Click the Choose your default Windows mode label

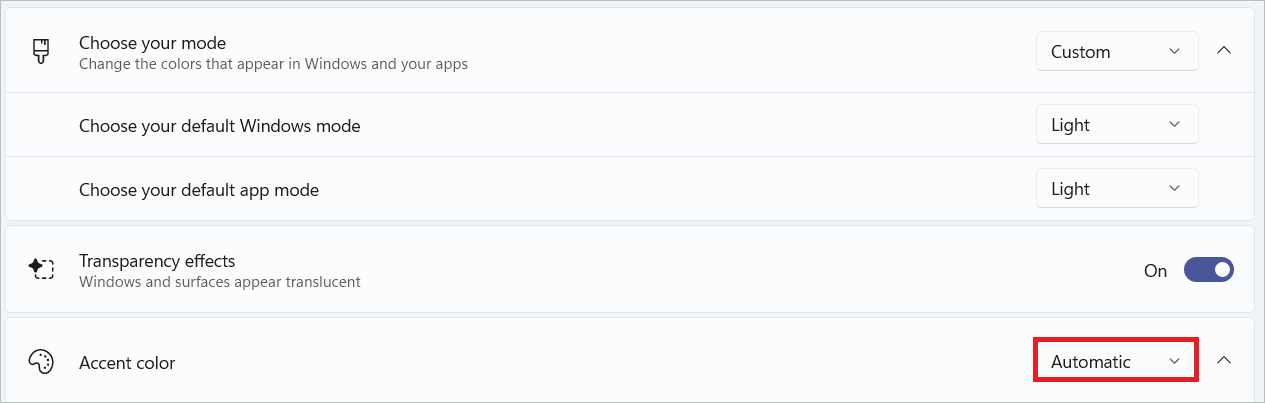coord(219,126)
